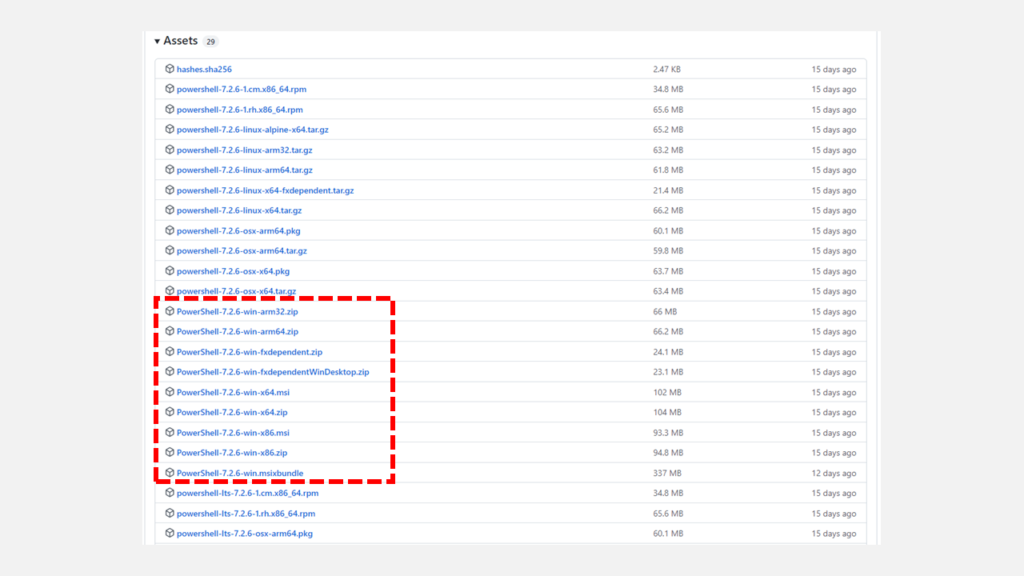
Task: Open the PowerShell-7.2.6-win-fxdependent.zip link
Action: (x=249, y=352)
